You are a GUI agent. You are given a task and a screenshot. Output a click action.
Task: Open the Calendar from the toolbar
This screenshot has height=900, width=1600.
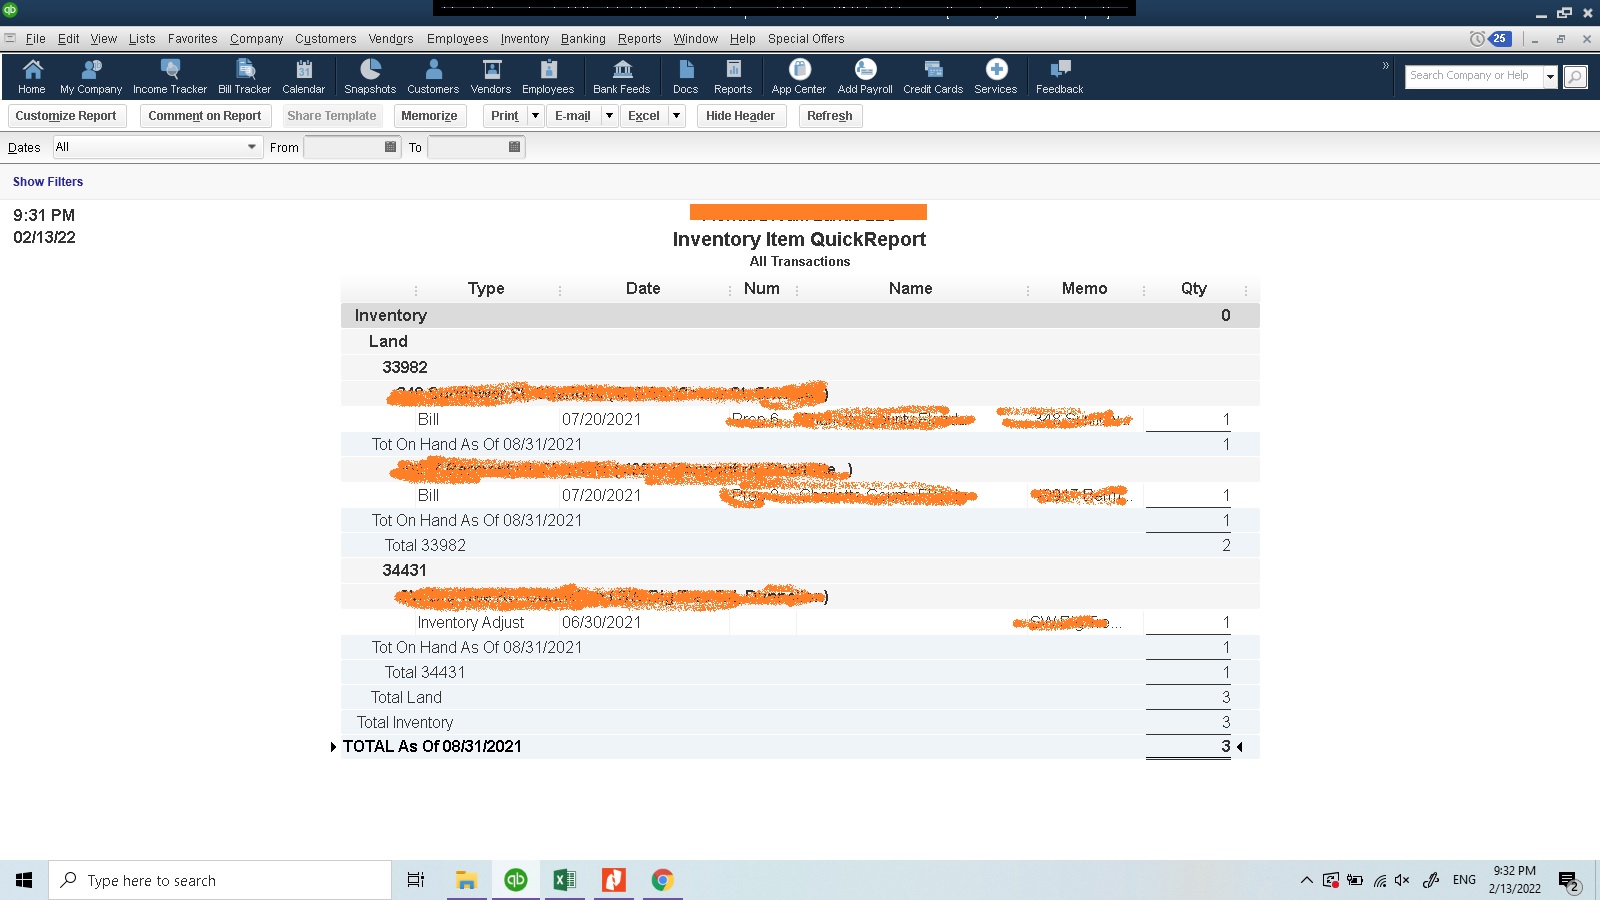(x=303, y=75)
